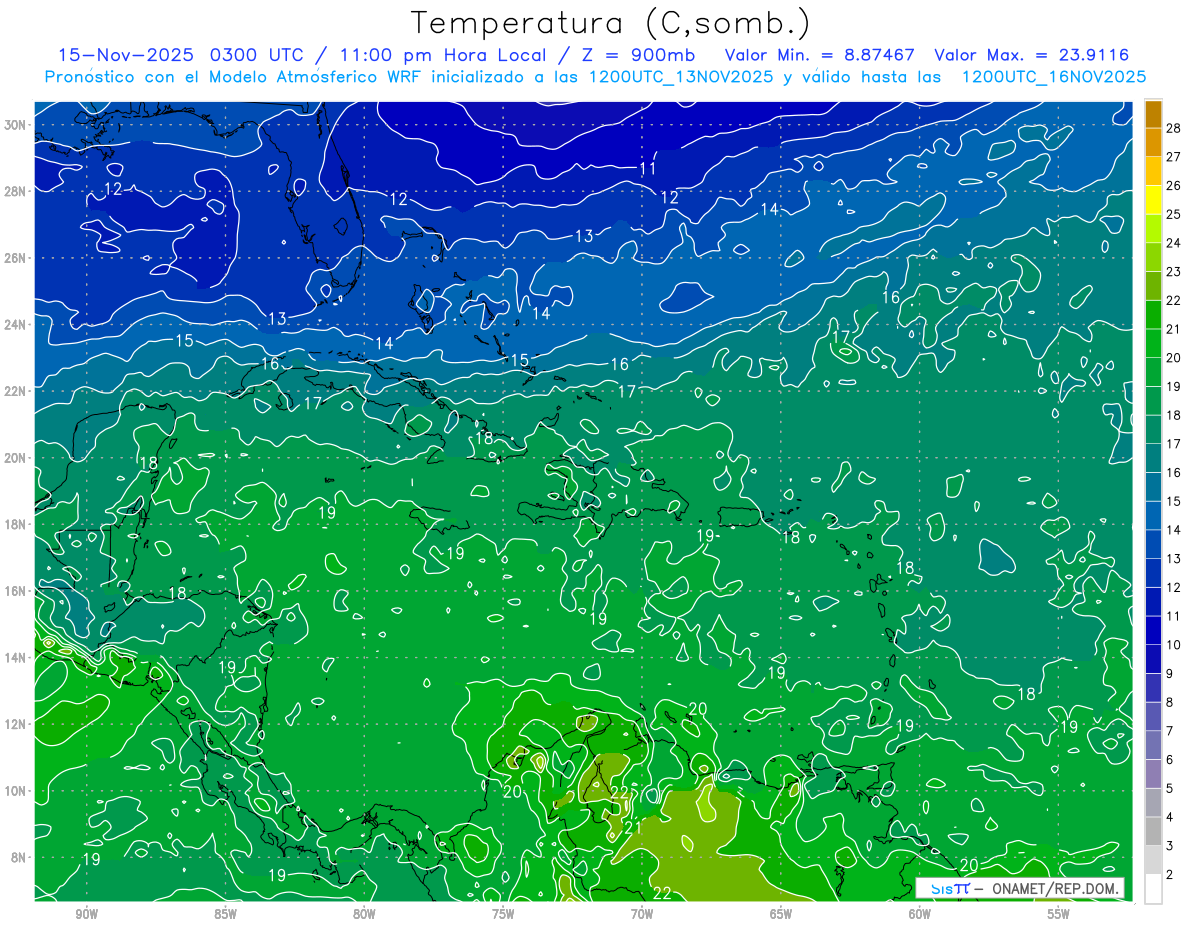Click legend value 25 on the color bar

(x=1174, y=213)
